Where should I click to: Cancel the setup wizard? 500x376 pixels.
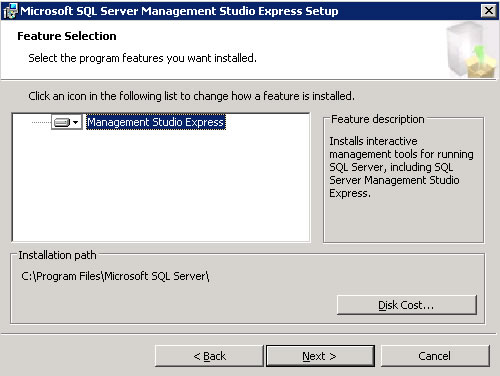coord(435,356)
